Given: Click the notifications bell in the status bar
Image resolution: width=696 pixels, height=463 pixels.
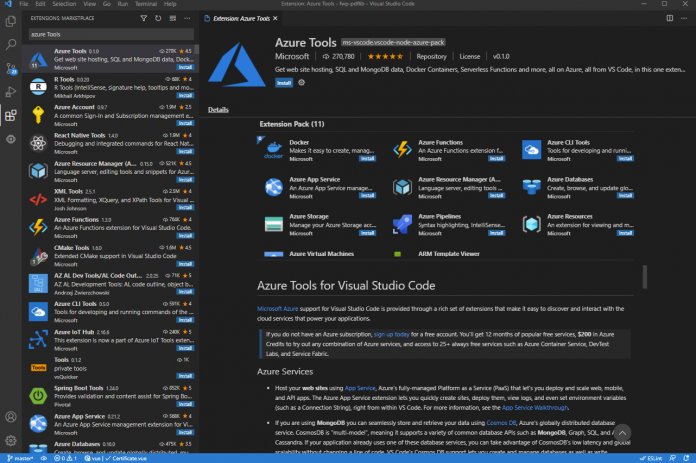Looking at the screenshot, I should click(x=686, y=458).
